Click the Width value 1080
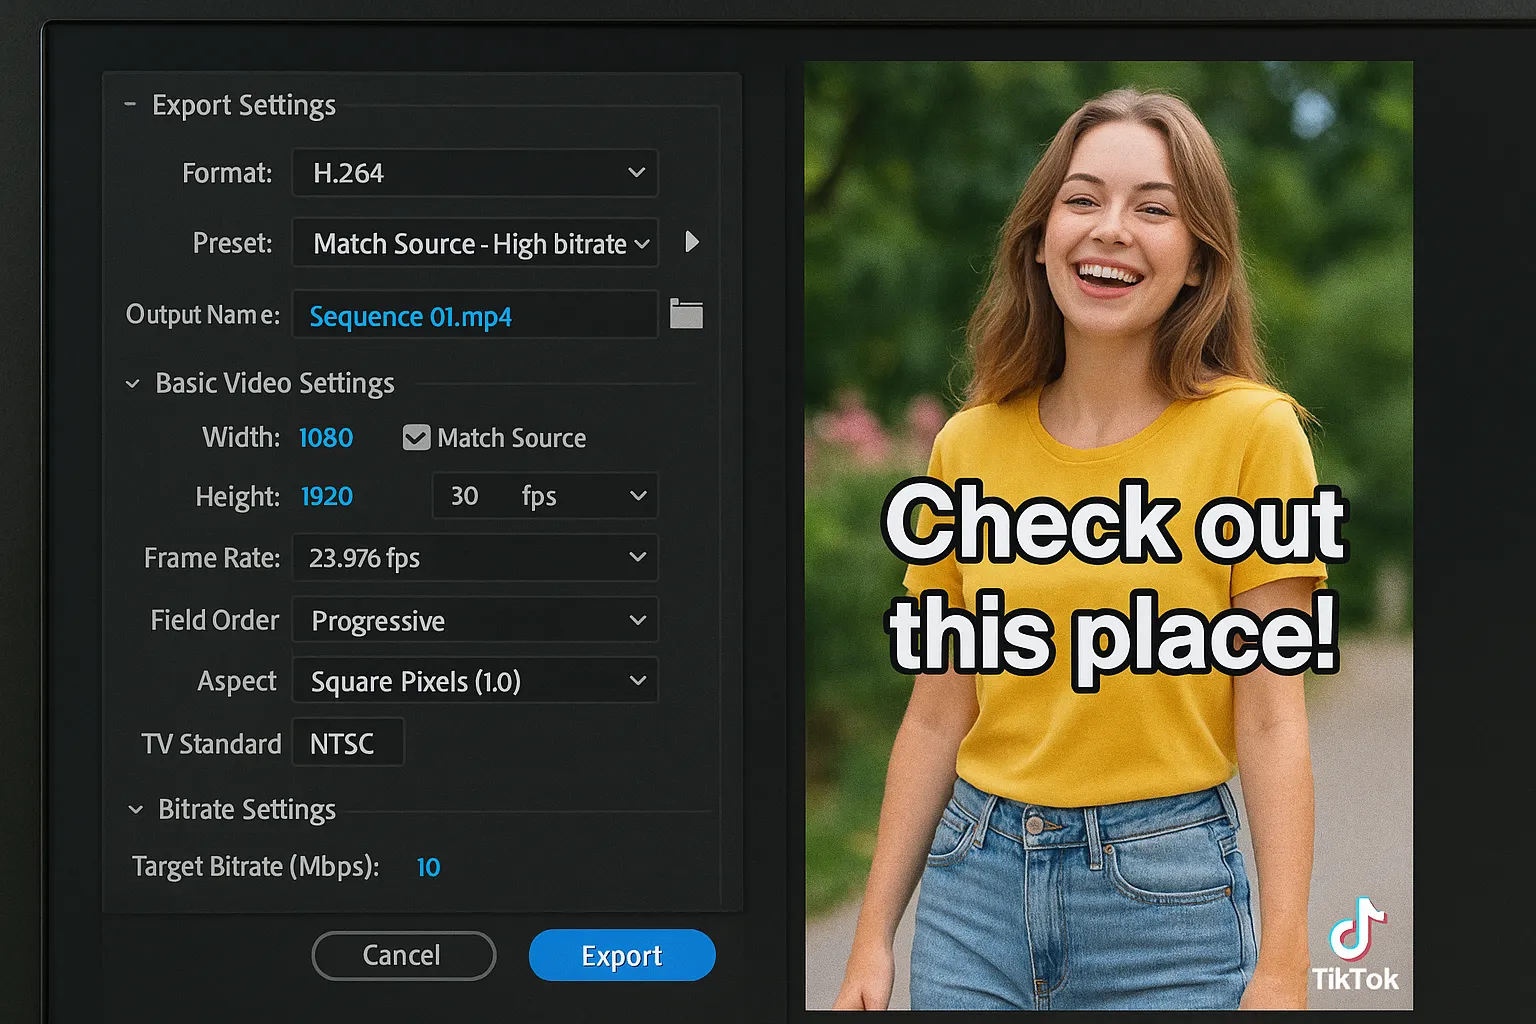This screenshot has width=1536, height=1024. [x=326, y=438]
